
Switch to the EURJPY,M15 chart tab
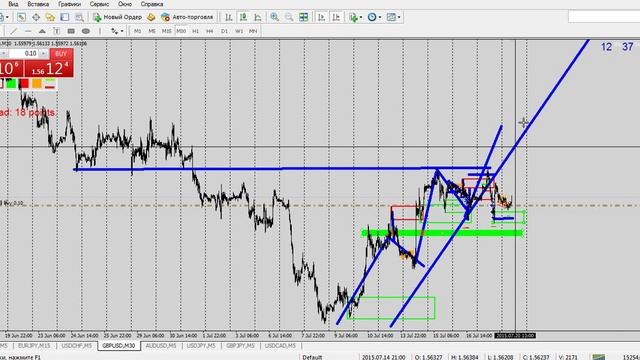click(x=34, y=346)
